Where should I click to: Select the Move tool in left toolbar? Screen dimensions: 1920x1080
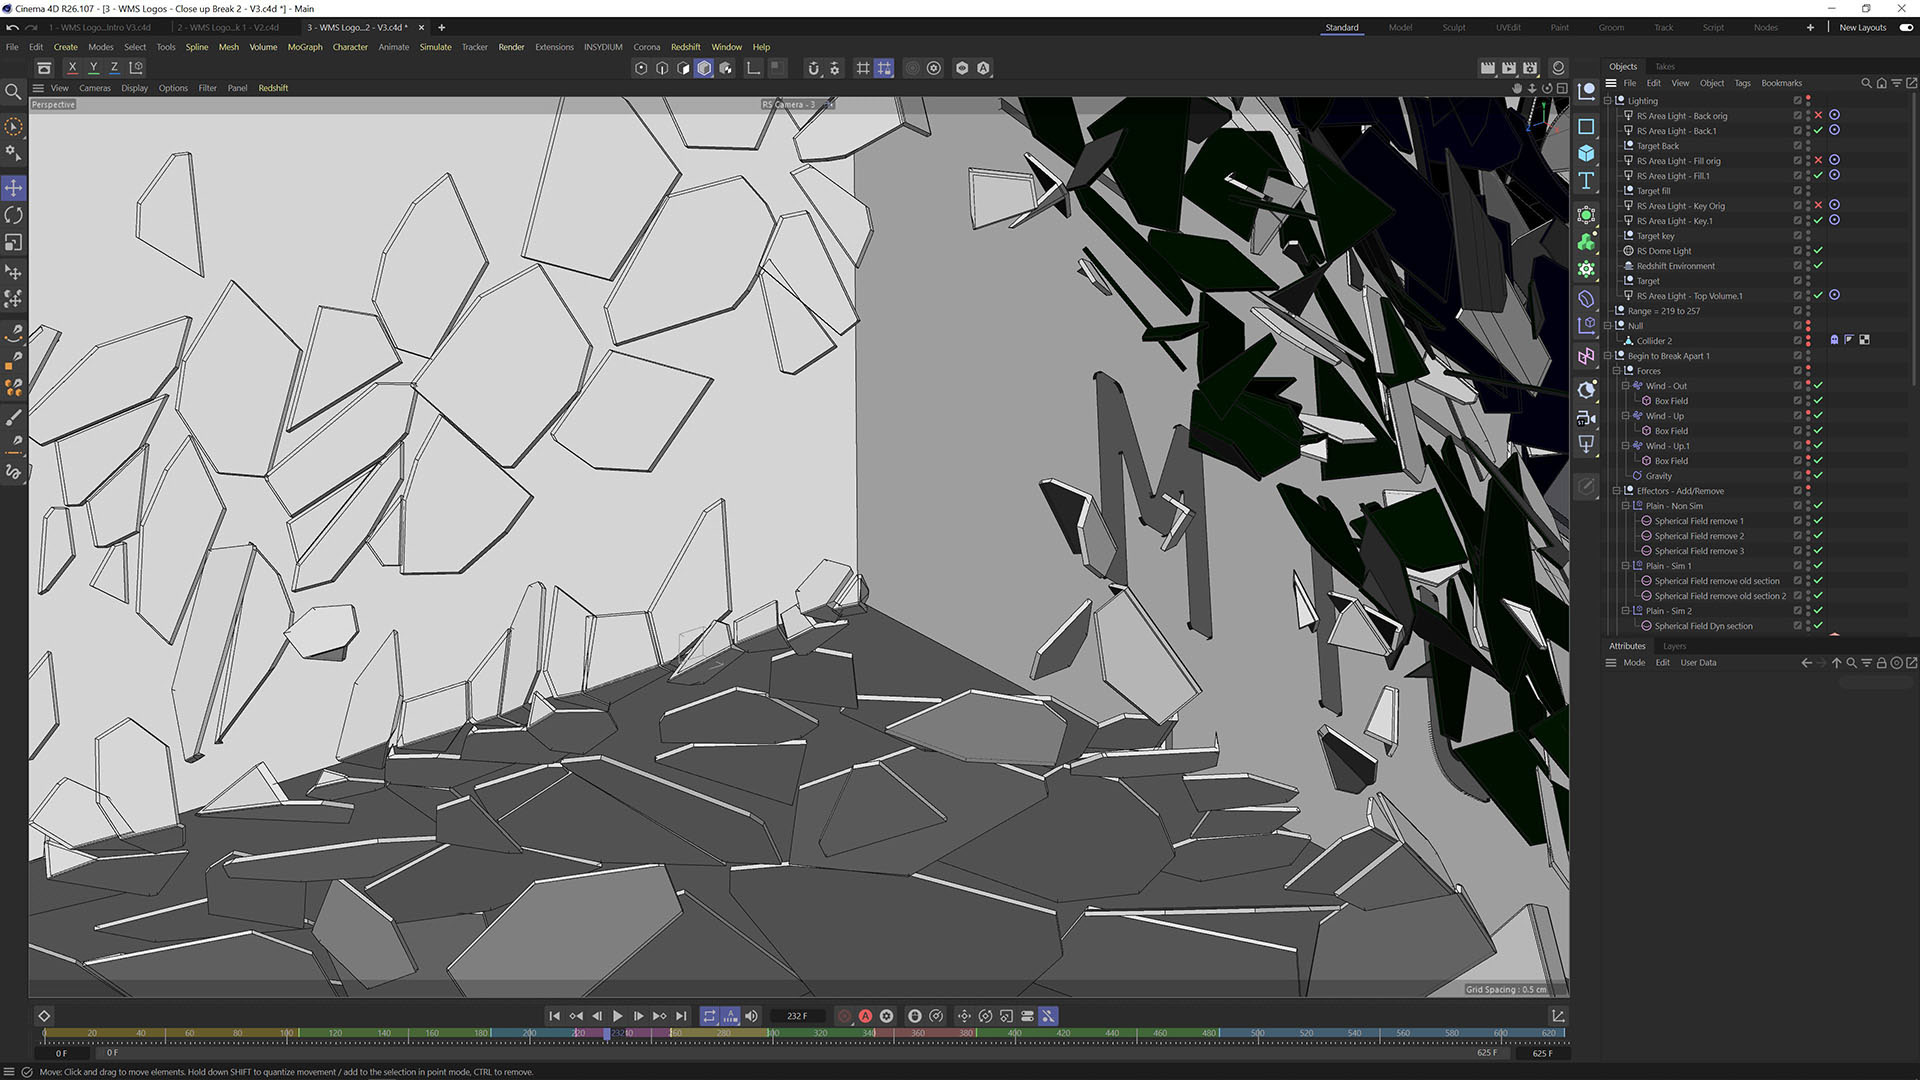(x=14, y=188)
